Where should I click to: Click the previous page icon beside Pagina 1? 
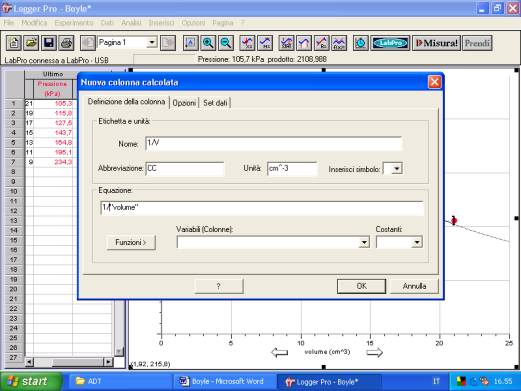point(88,43)
